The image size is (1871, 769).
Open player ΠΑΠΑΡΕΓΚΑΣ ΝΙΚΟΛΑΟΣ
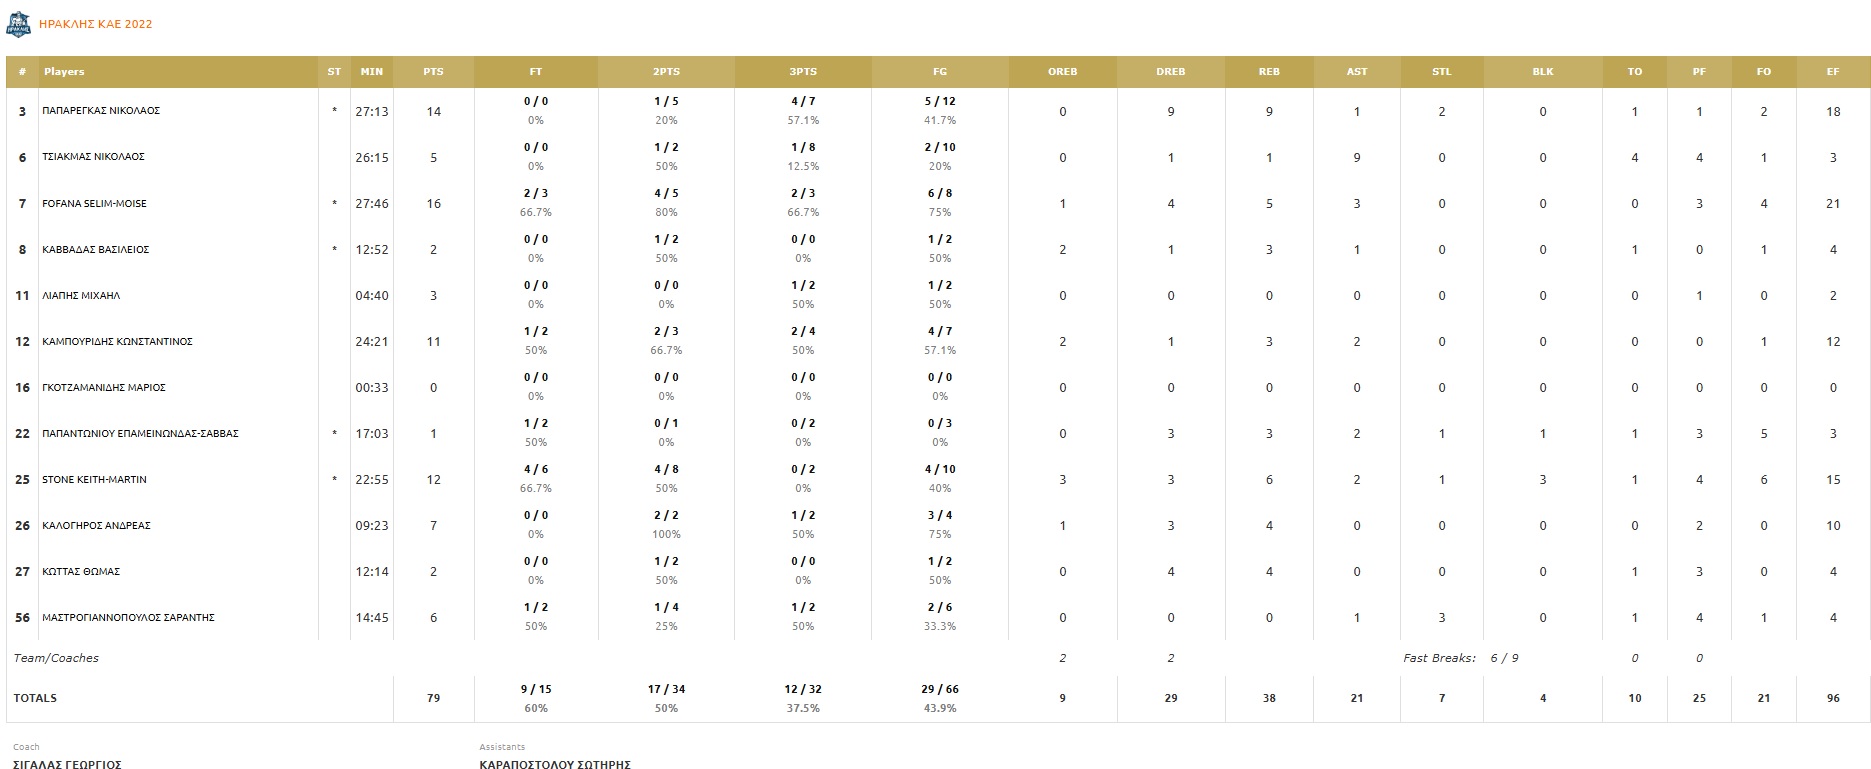(x=101, y=111)
